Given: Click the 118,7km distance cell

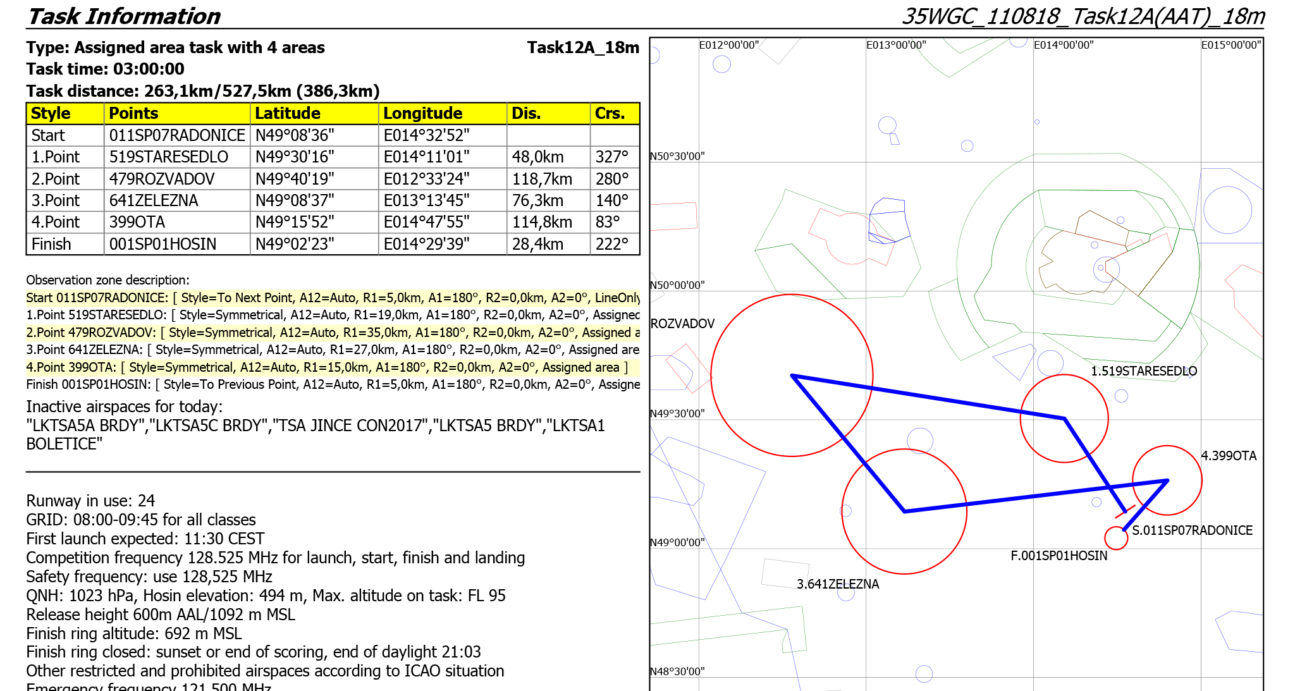Looking at the screenshot, I should click(541, 179).
